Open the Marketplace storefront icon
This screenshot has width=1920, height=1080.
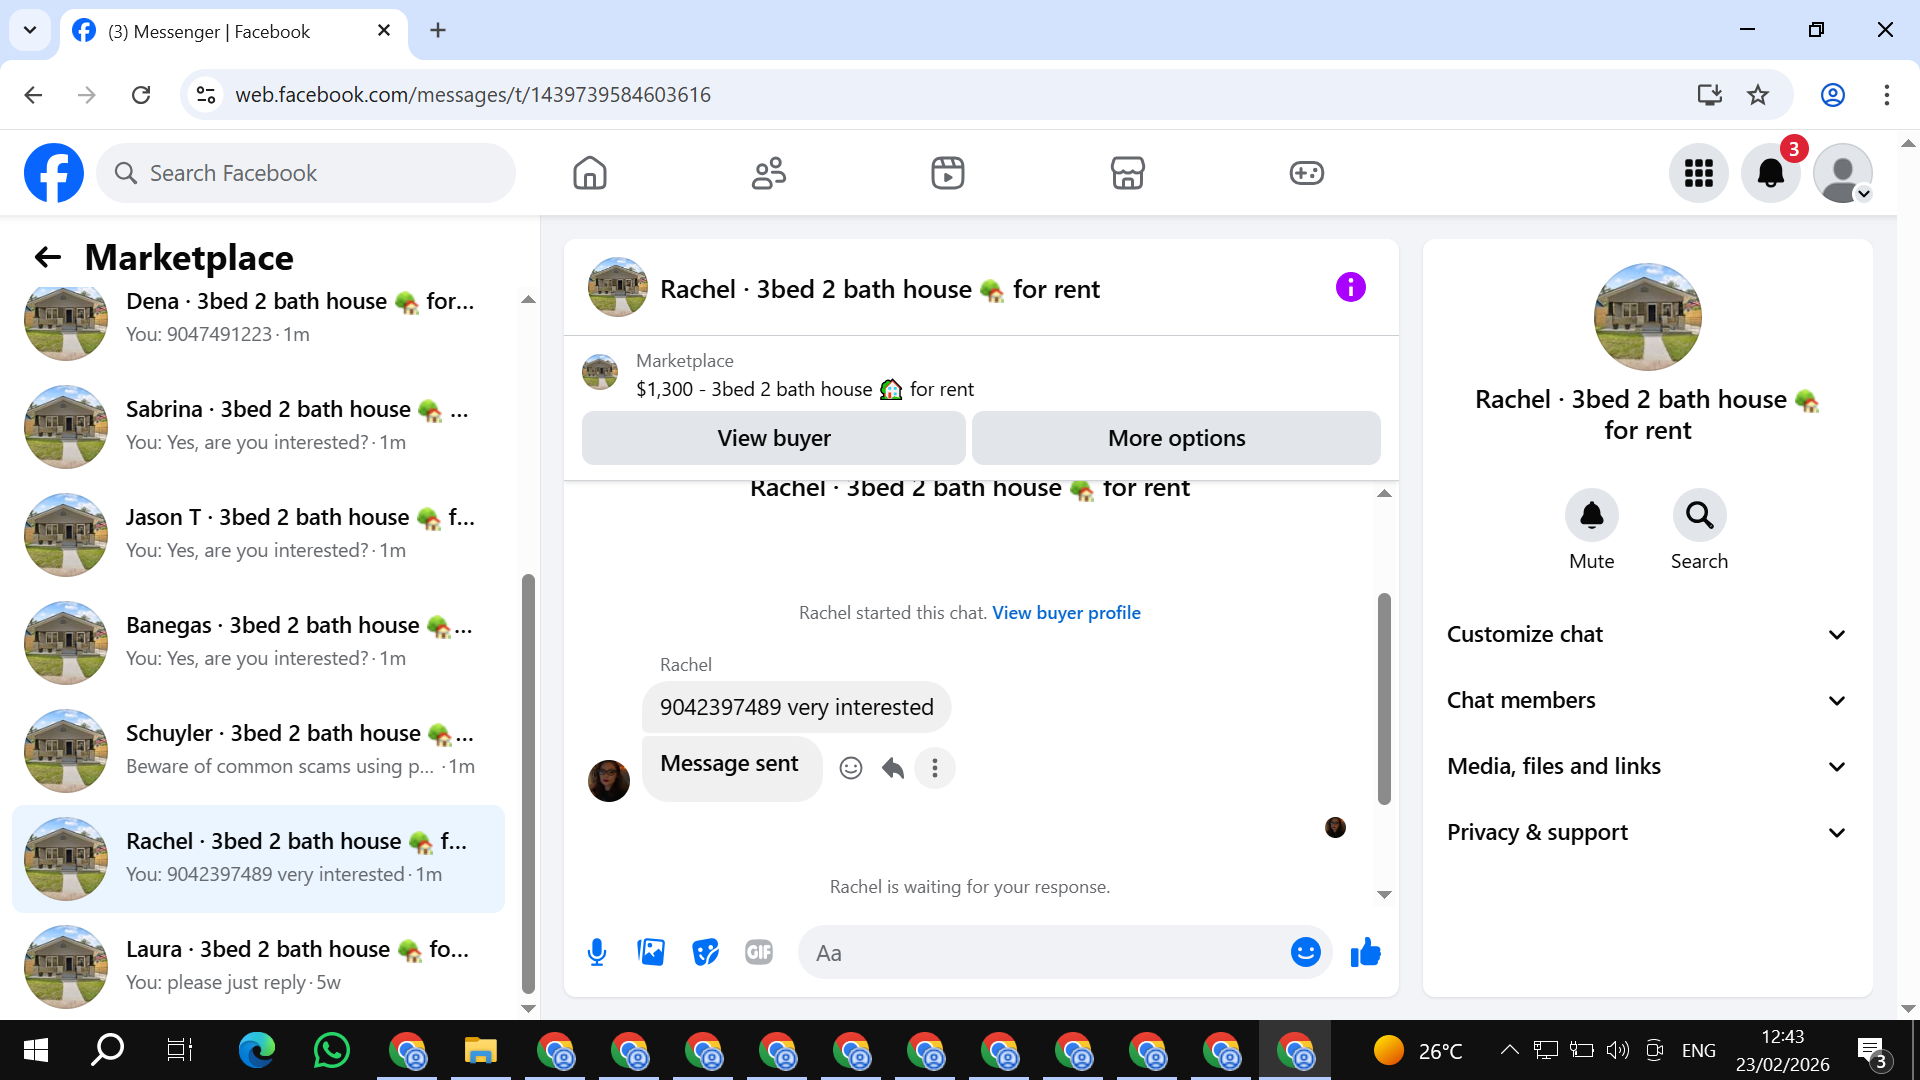click(1127, 173)
